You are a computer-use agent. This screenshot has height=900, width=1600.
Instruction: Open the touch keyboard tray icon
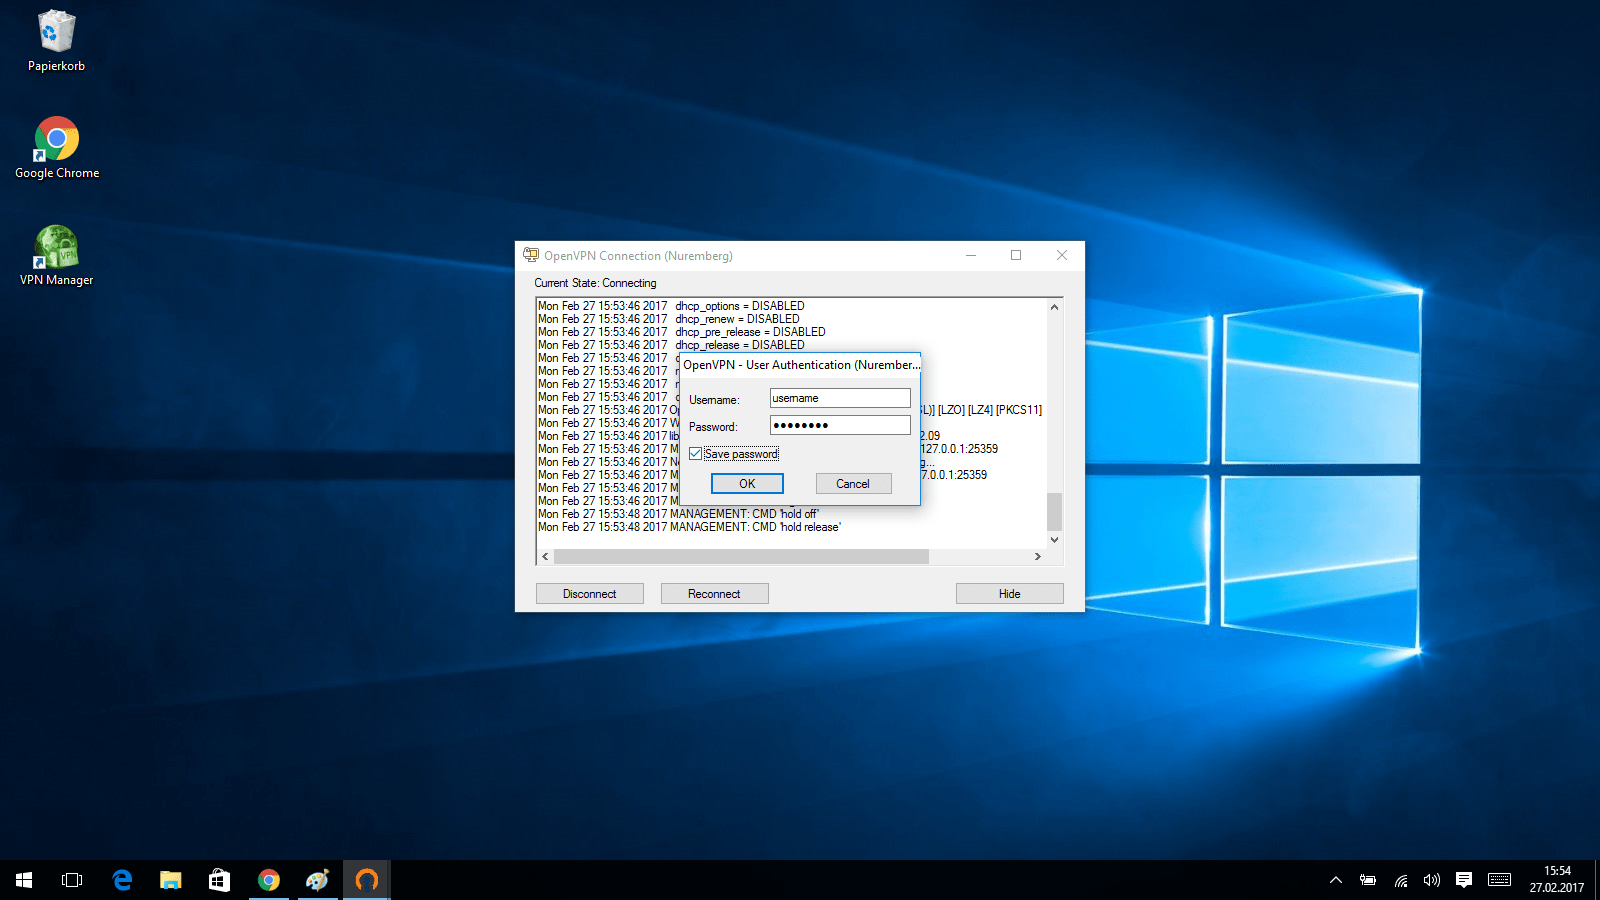click(x=1499, y=880)
